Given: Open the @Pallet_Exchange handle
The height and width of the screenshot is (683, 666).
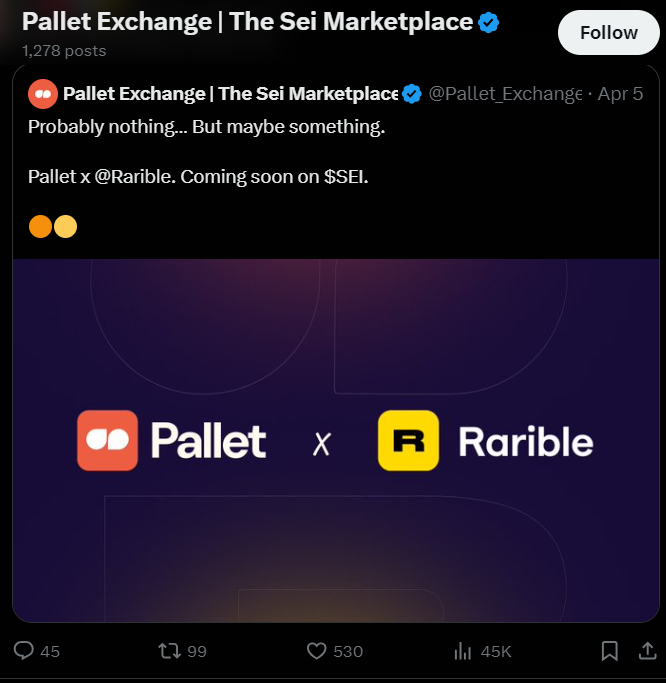Looking at the screenshot, I should pos(505,94).
